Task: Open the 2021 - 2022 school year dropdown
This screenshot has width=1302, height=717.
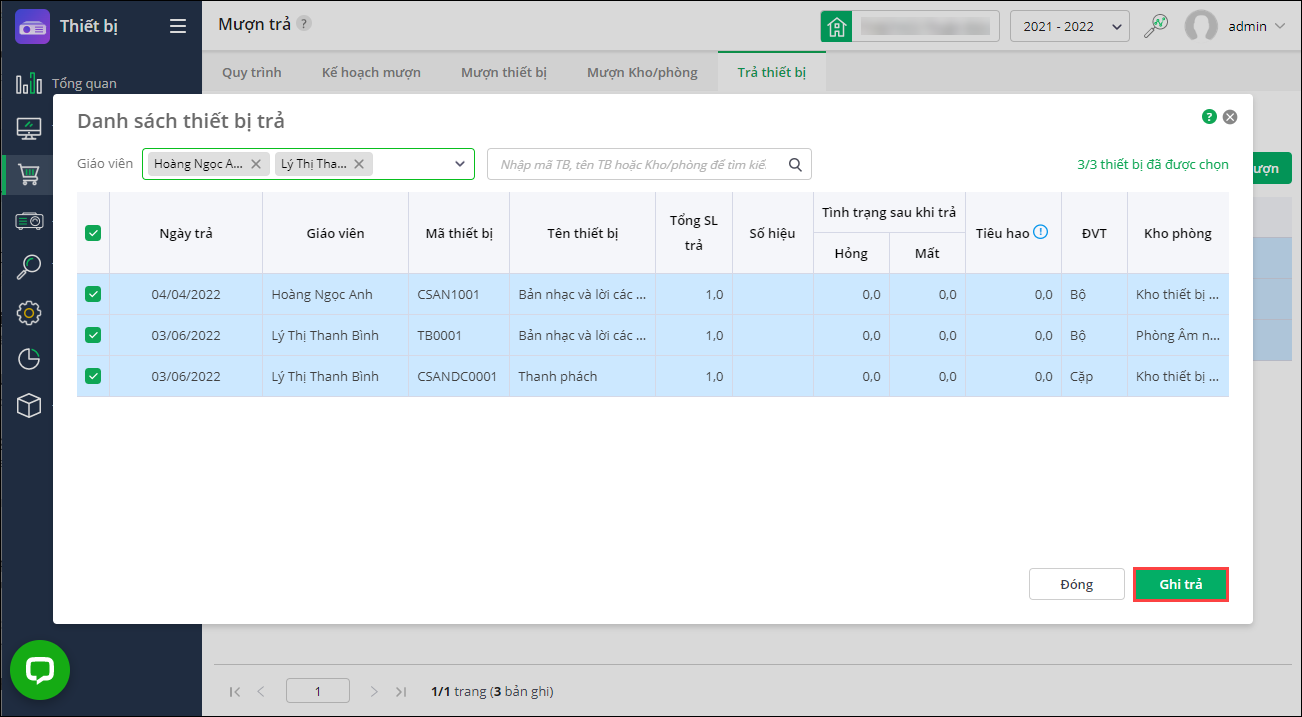Action: [x=1069, y=26]
